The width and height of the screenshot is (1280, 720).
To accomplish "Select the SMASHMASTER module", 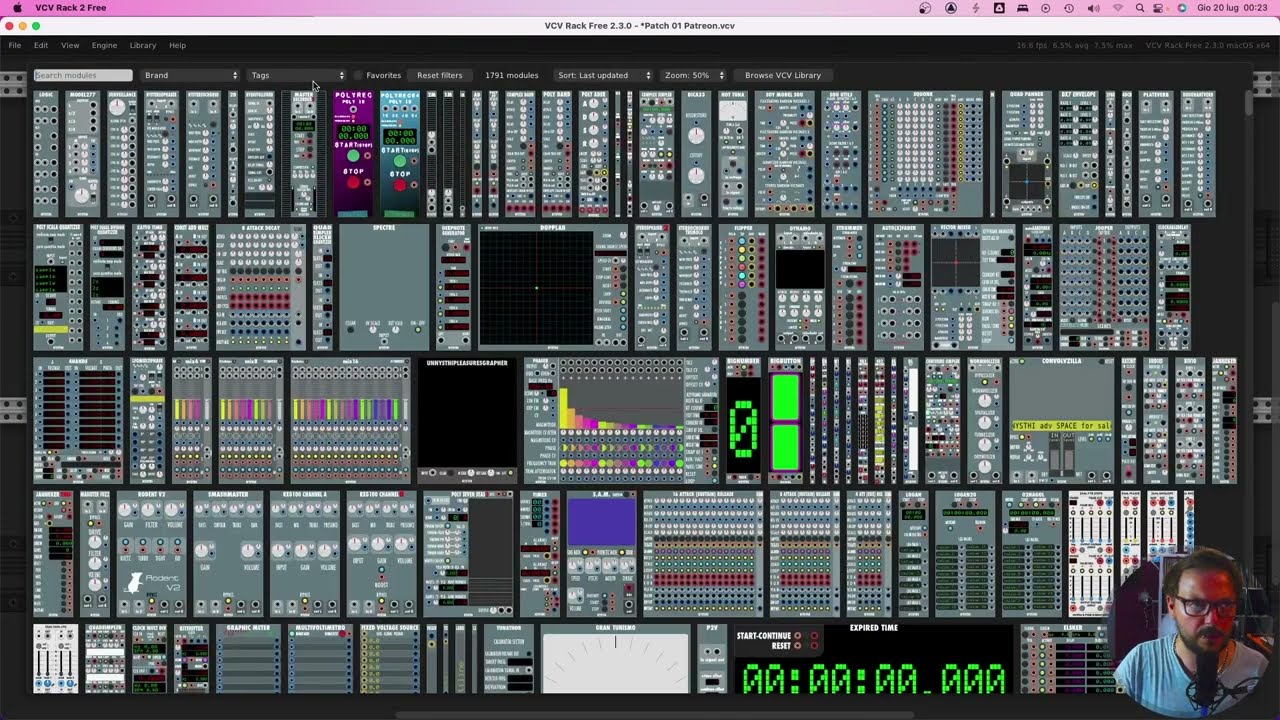I will pyautogui.click(x=227, y=553).
